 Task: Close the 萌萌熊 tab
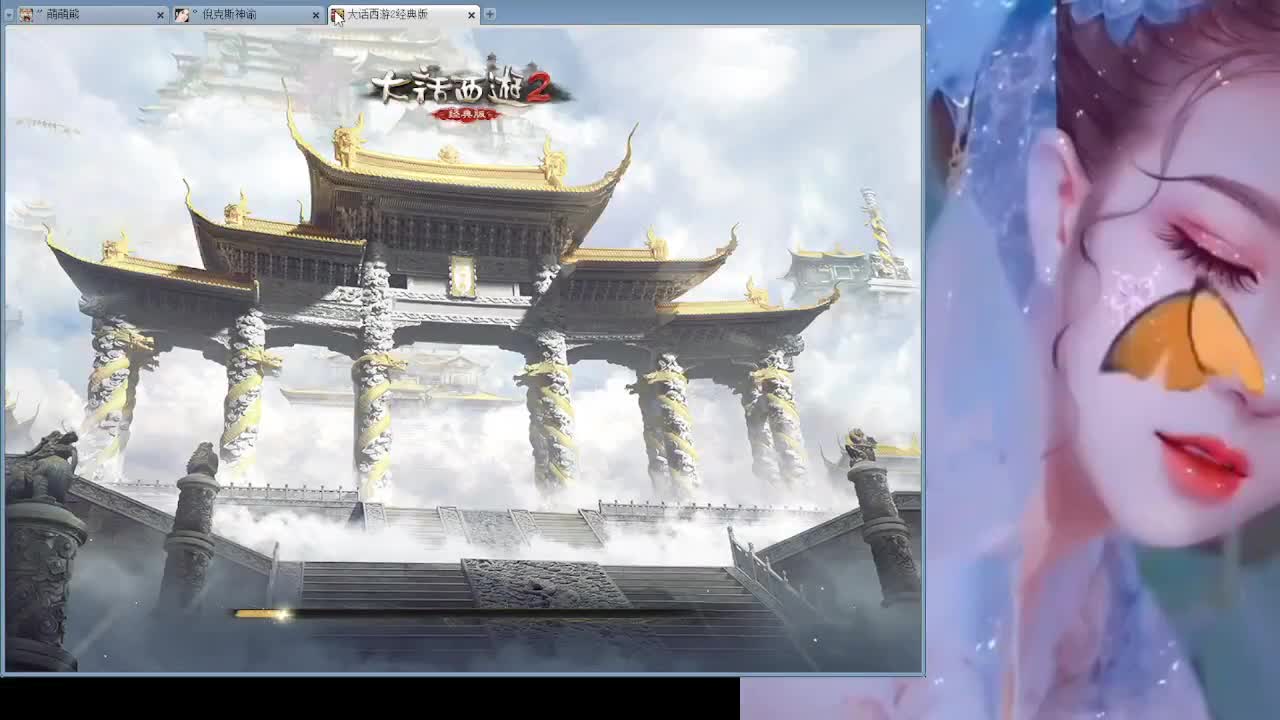tap(160, 15)
